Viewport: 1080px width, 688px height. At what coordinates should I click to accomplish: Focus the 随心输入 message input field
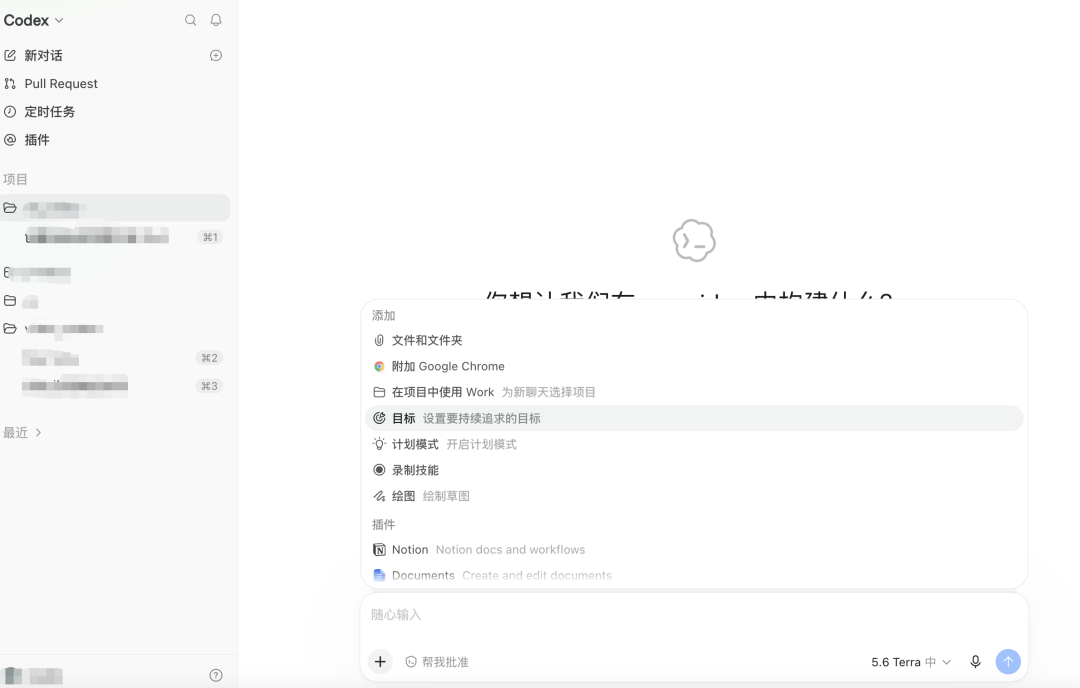tap(694, 614)
